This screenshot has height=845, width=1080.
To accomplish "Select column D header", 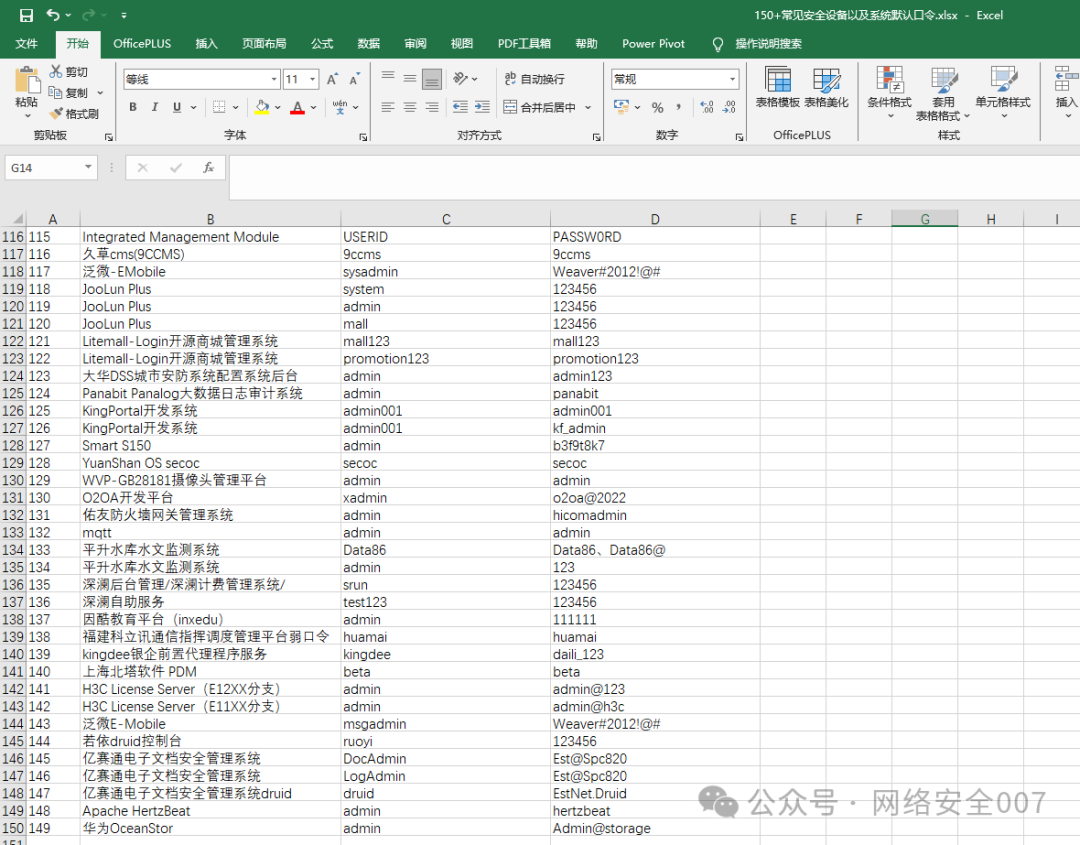I will point(655,219).
